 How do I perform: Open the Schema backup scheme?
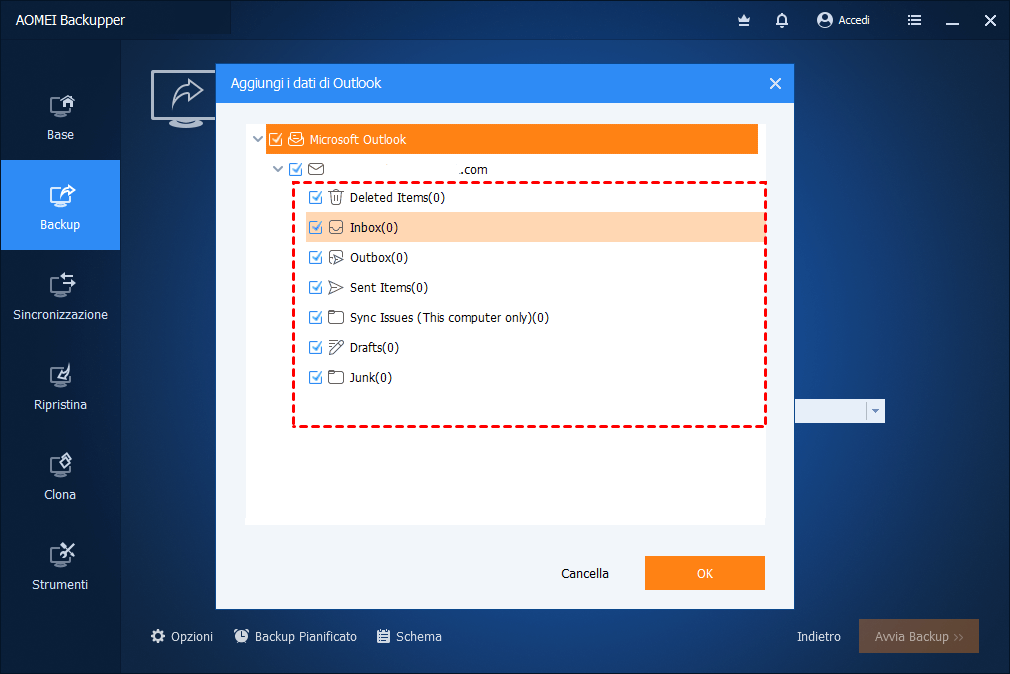409,636
